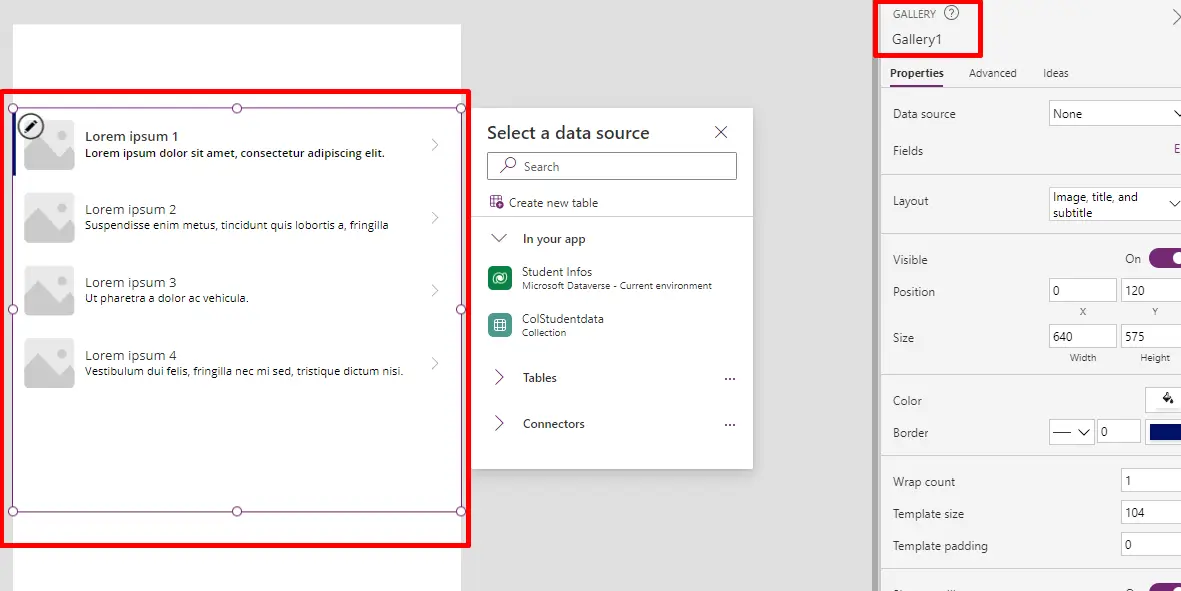Click the data source Search field
The height and width of the screenshot is (591, 1181).
click(x=612, y=166)
